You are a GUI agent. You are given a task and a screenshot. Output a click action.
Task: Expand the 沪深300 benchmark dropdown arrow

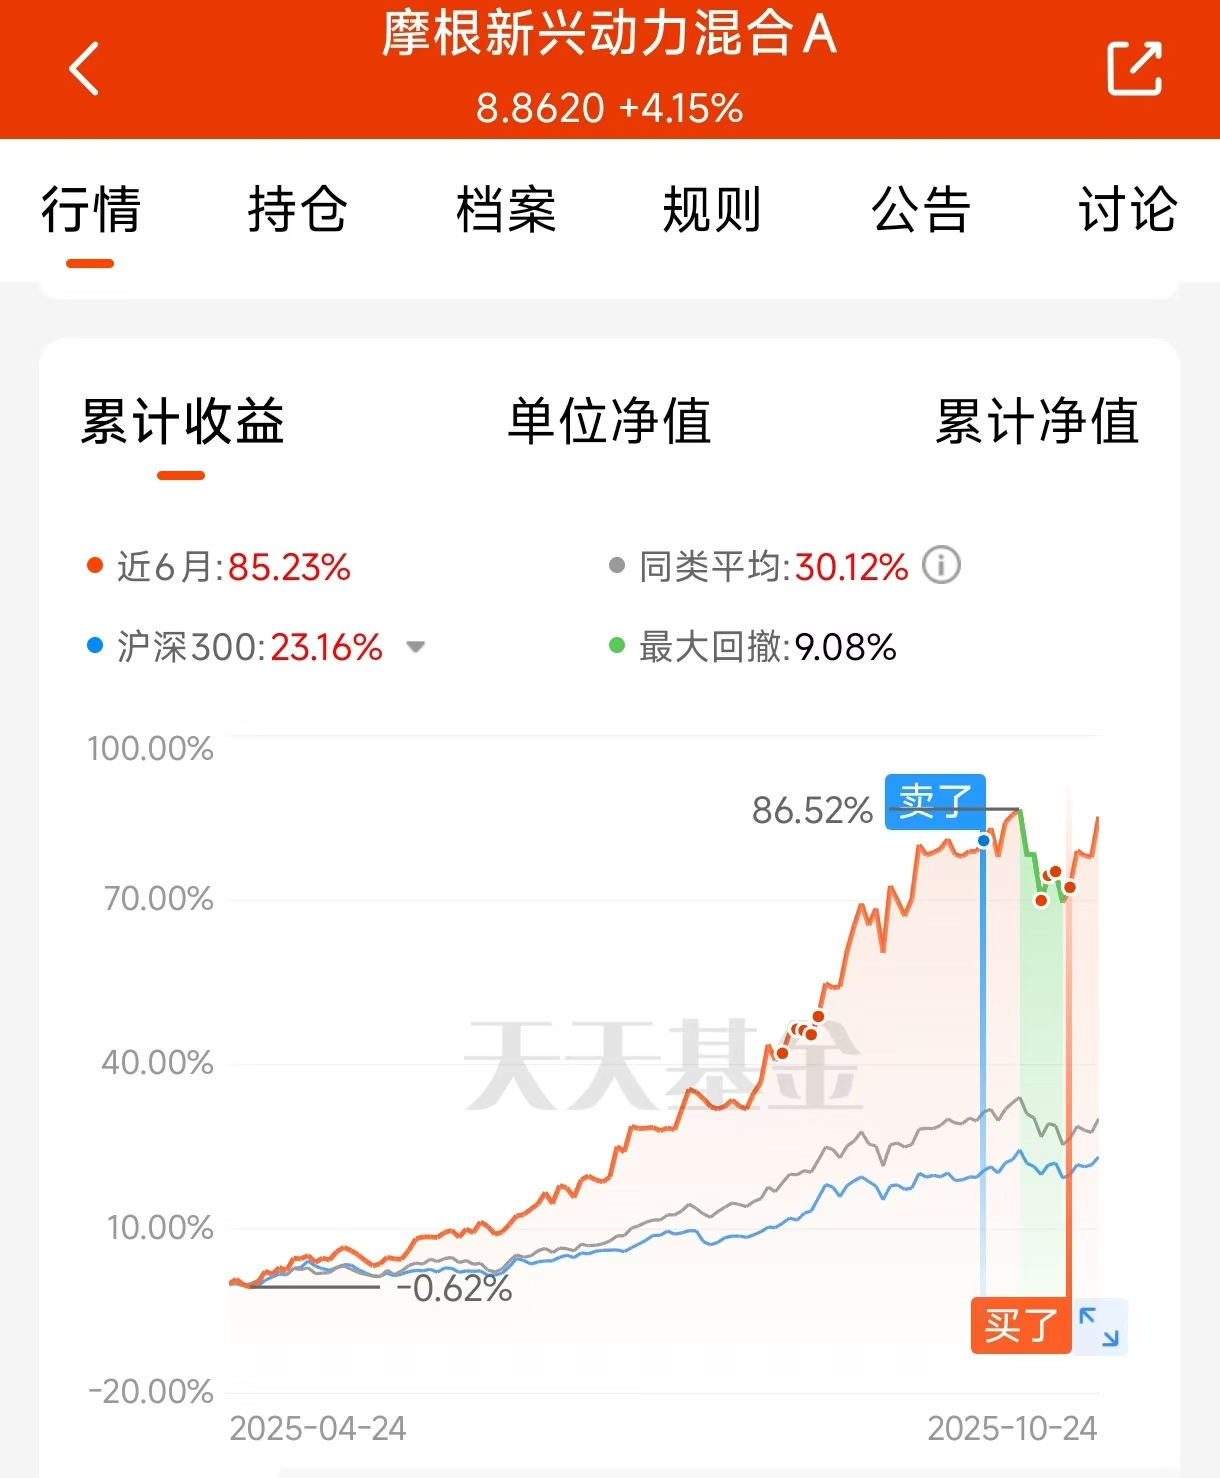416,647
